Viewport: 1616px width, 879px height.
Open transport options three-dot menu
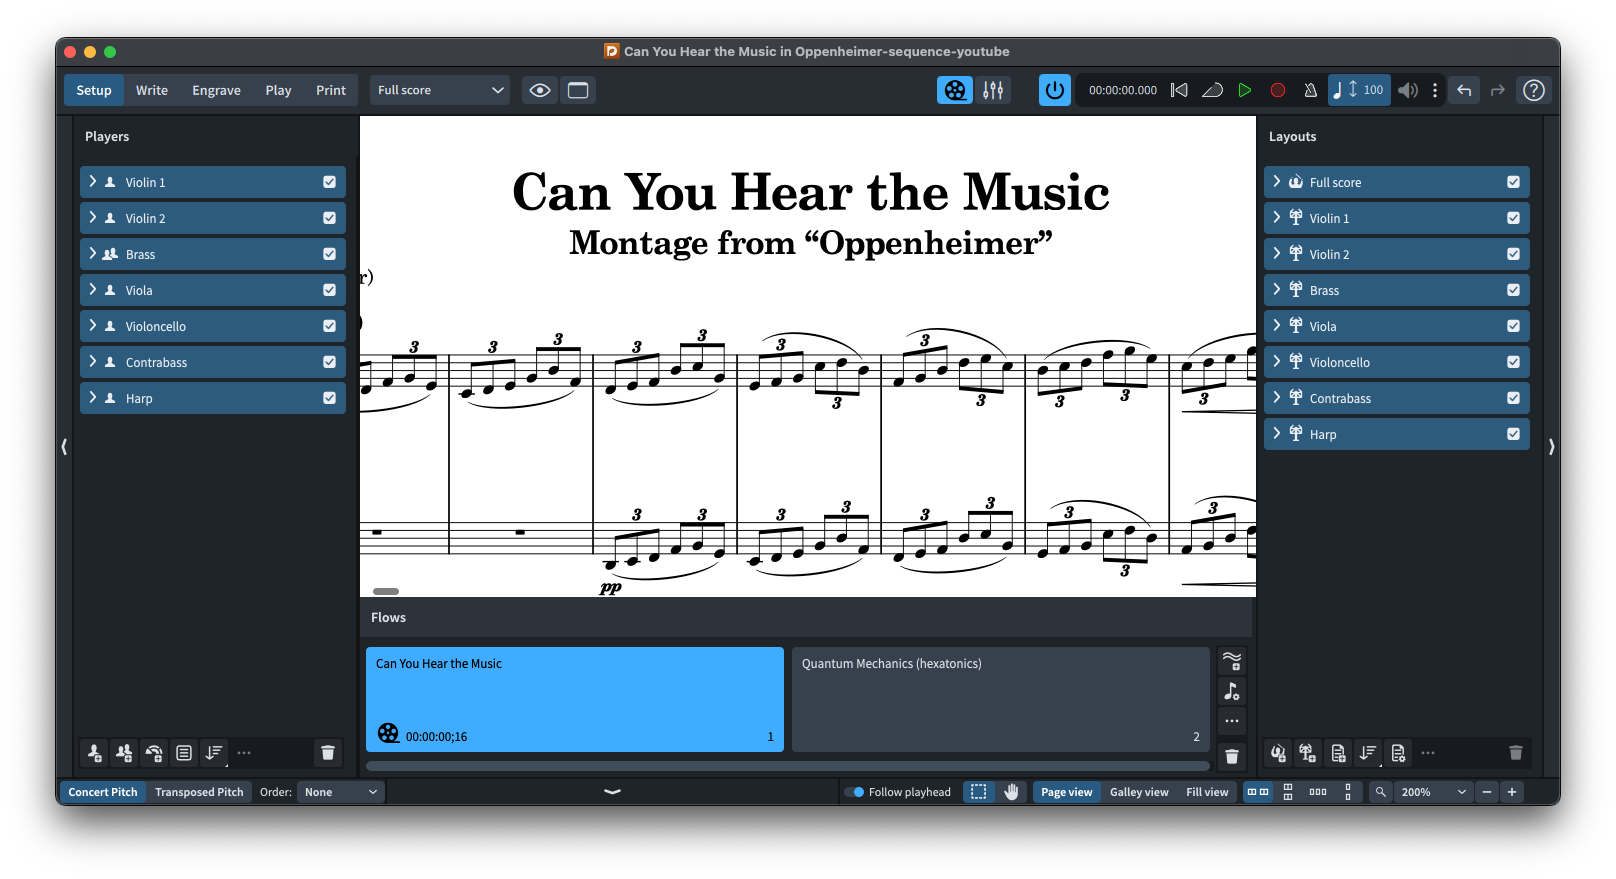(1435, 90)
